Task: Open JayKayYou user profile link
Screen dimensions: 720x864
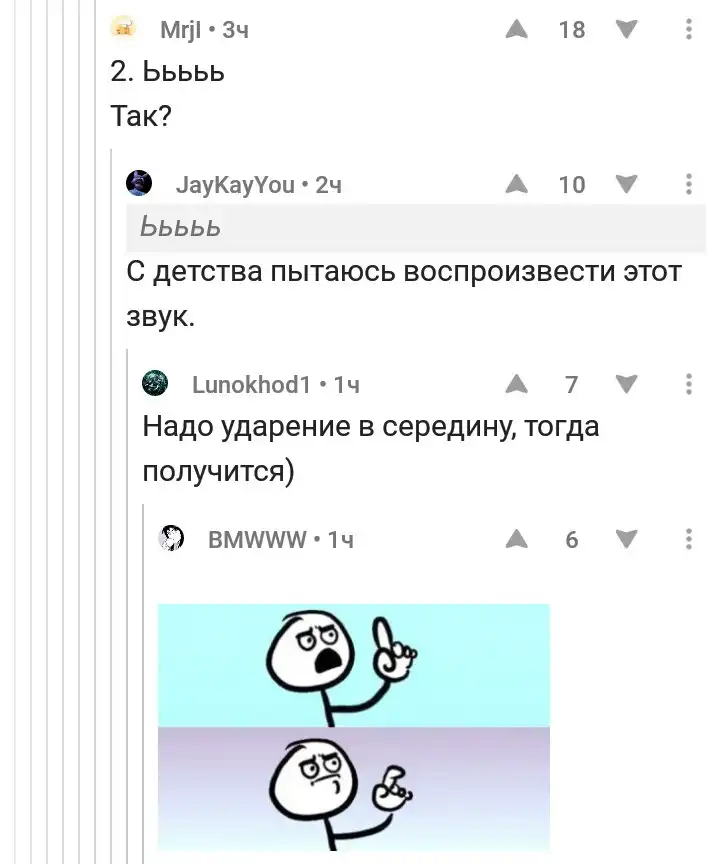Action: [x=235, y=185]
